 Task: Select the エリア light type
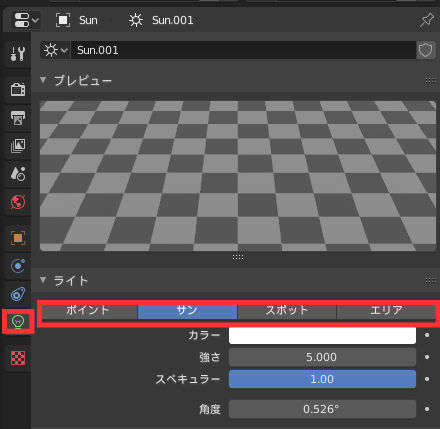[386, 310]
